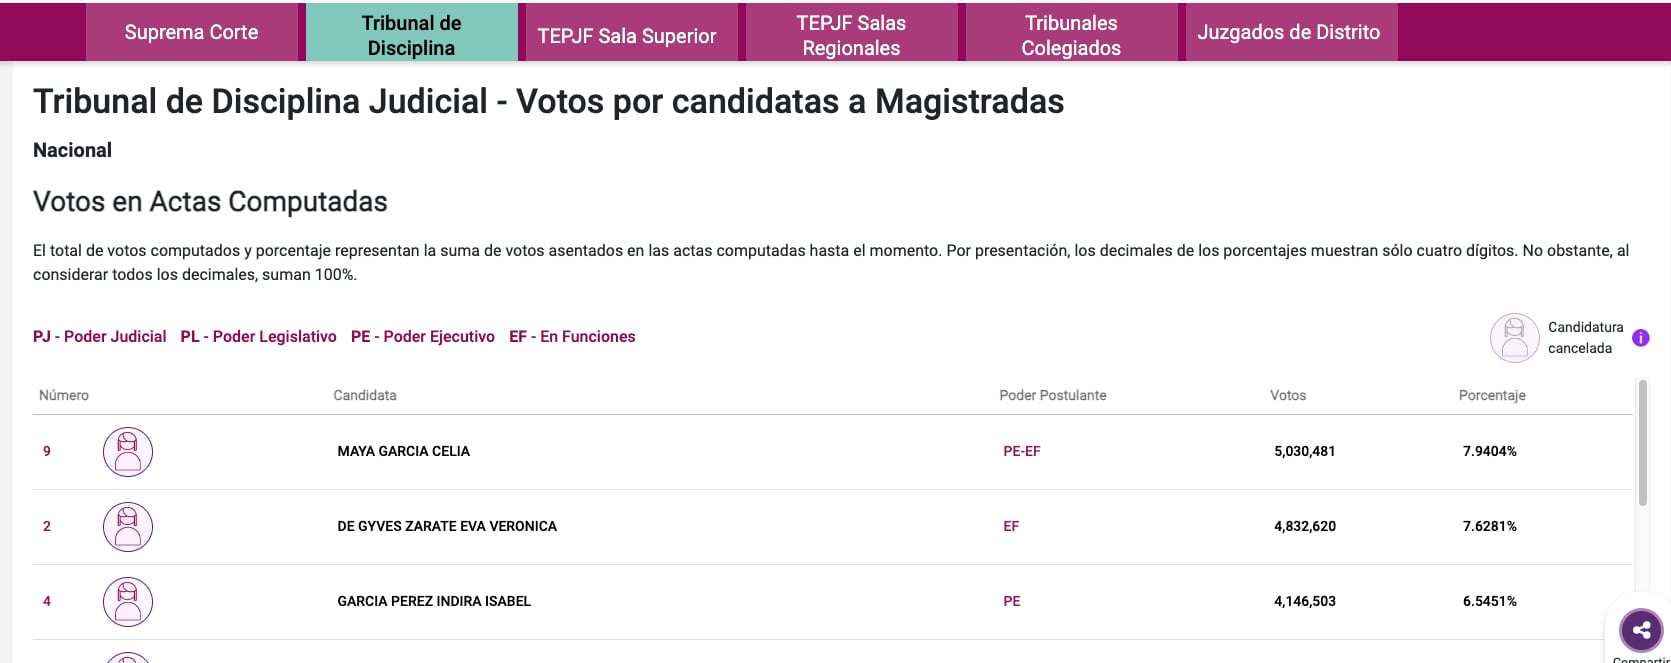Click the Candidatura cancelada legend icon

(x=1514, y=337)
